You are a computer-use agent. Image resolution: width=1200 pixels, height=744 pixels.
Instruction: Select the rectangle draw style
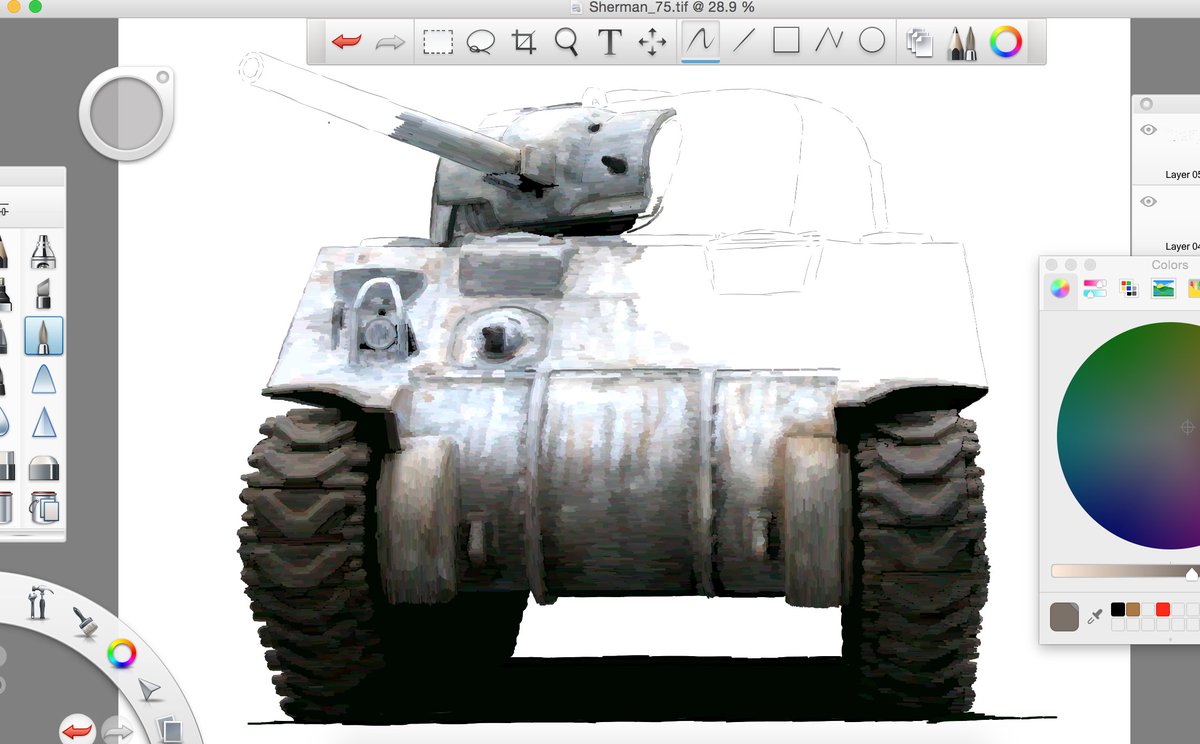point(786,42)
